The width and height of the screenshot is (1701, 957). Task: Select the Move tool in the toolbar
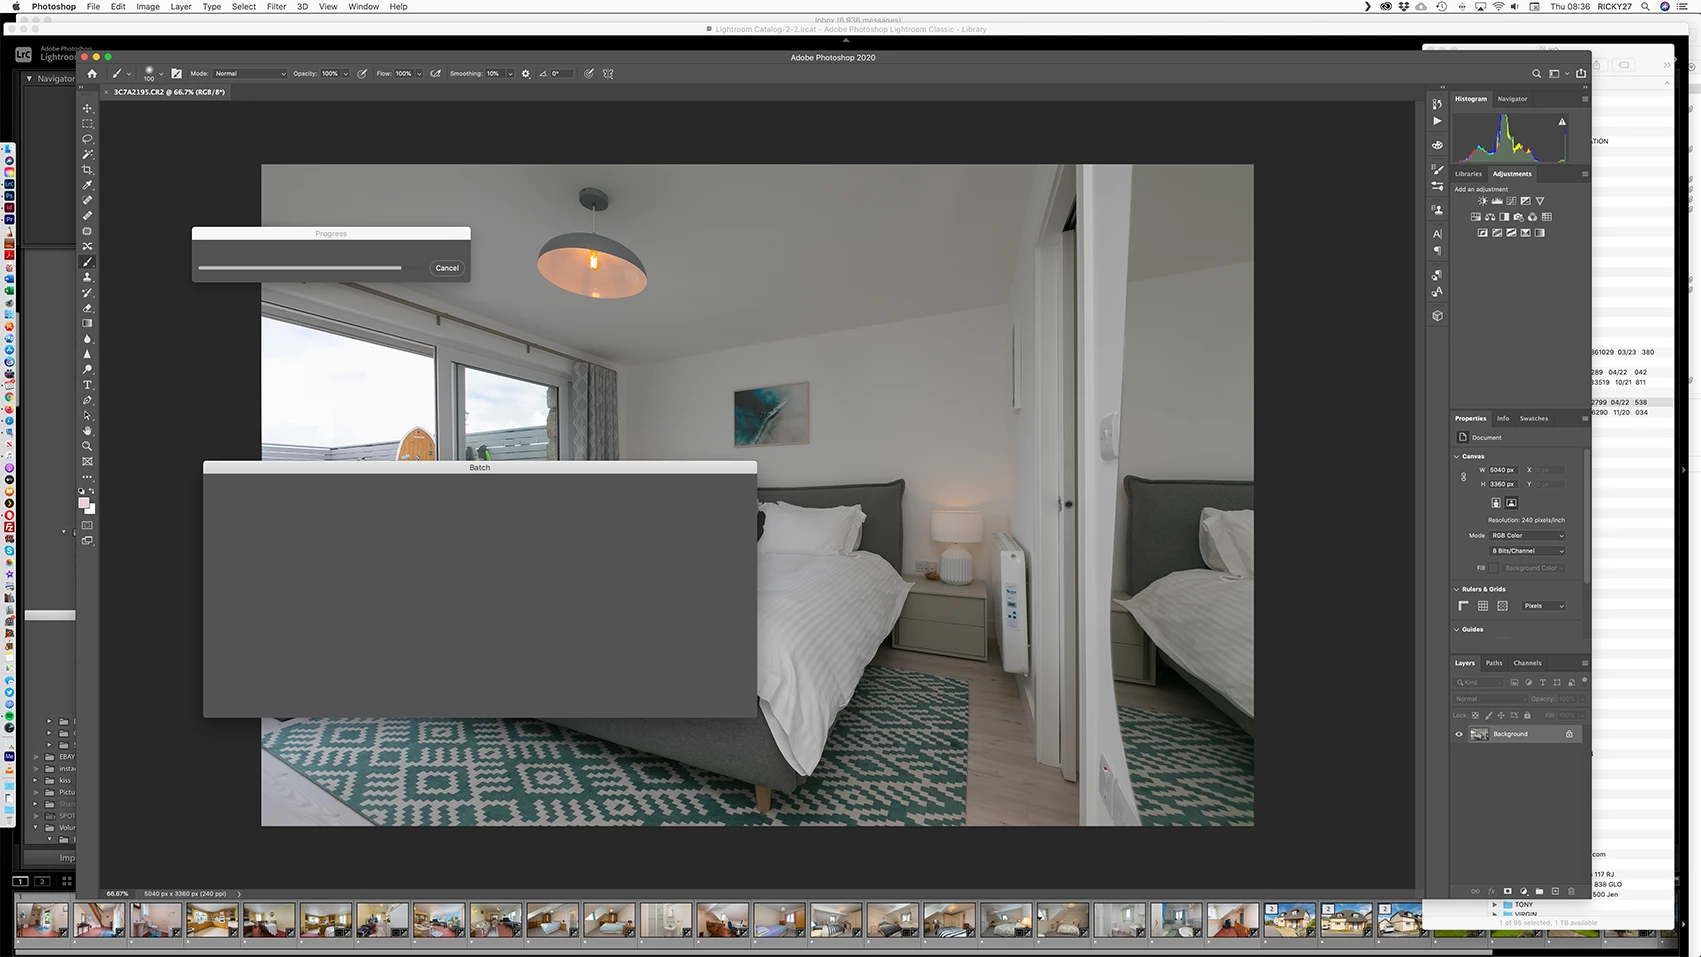[x=87, y=108]
